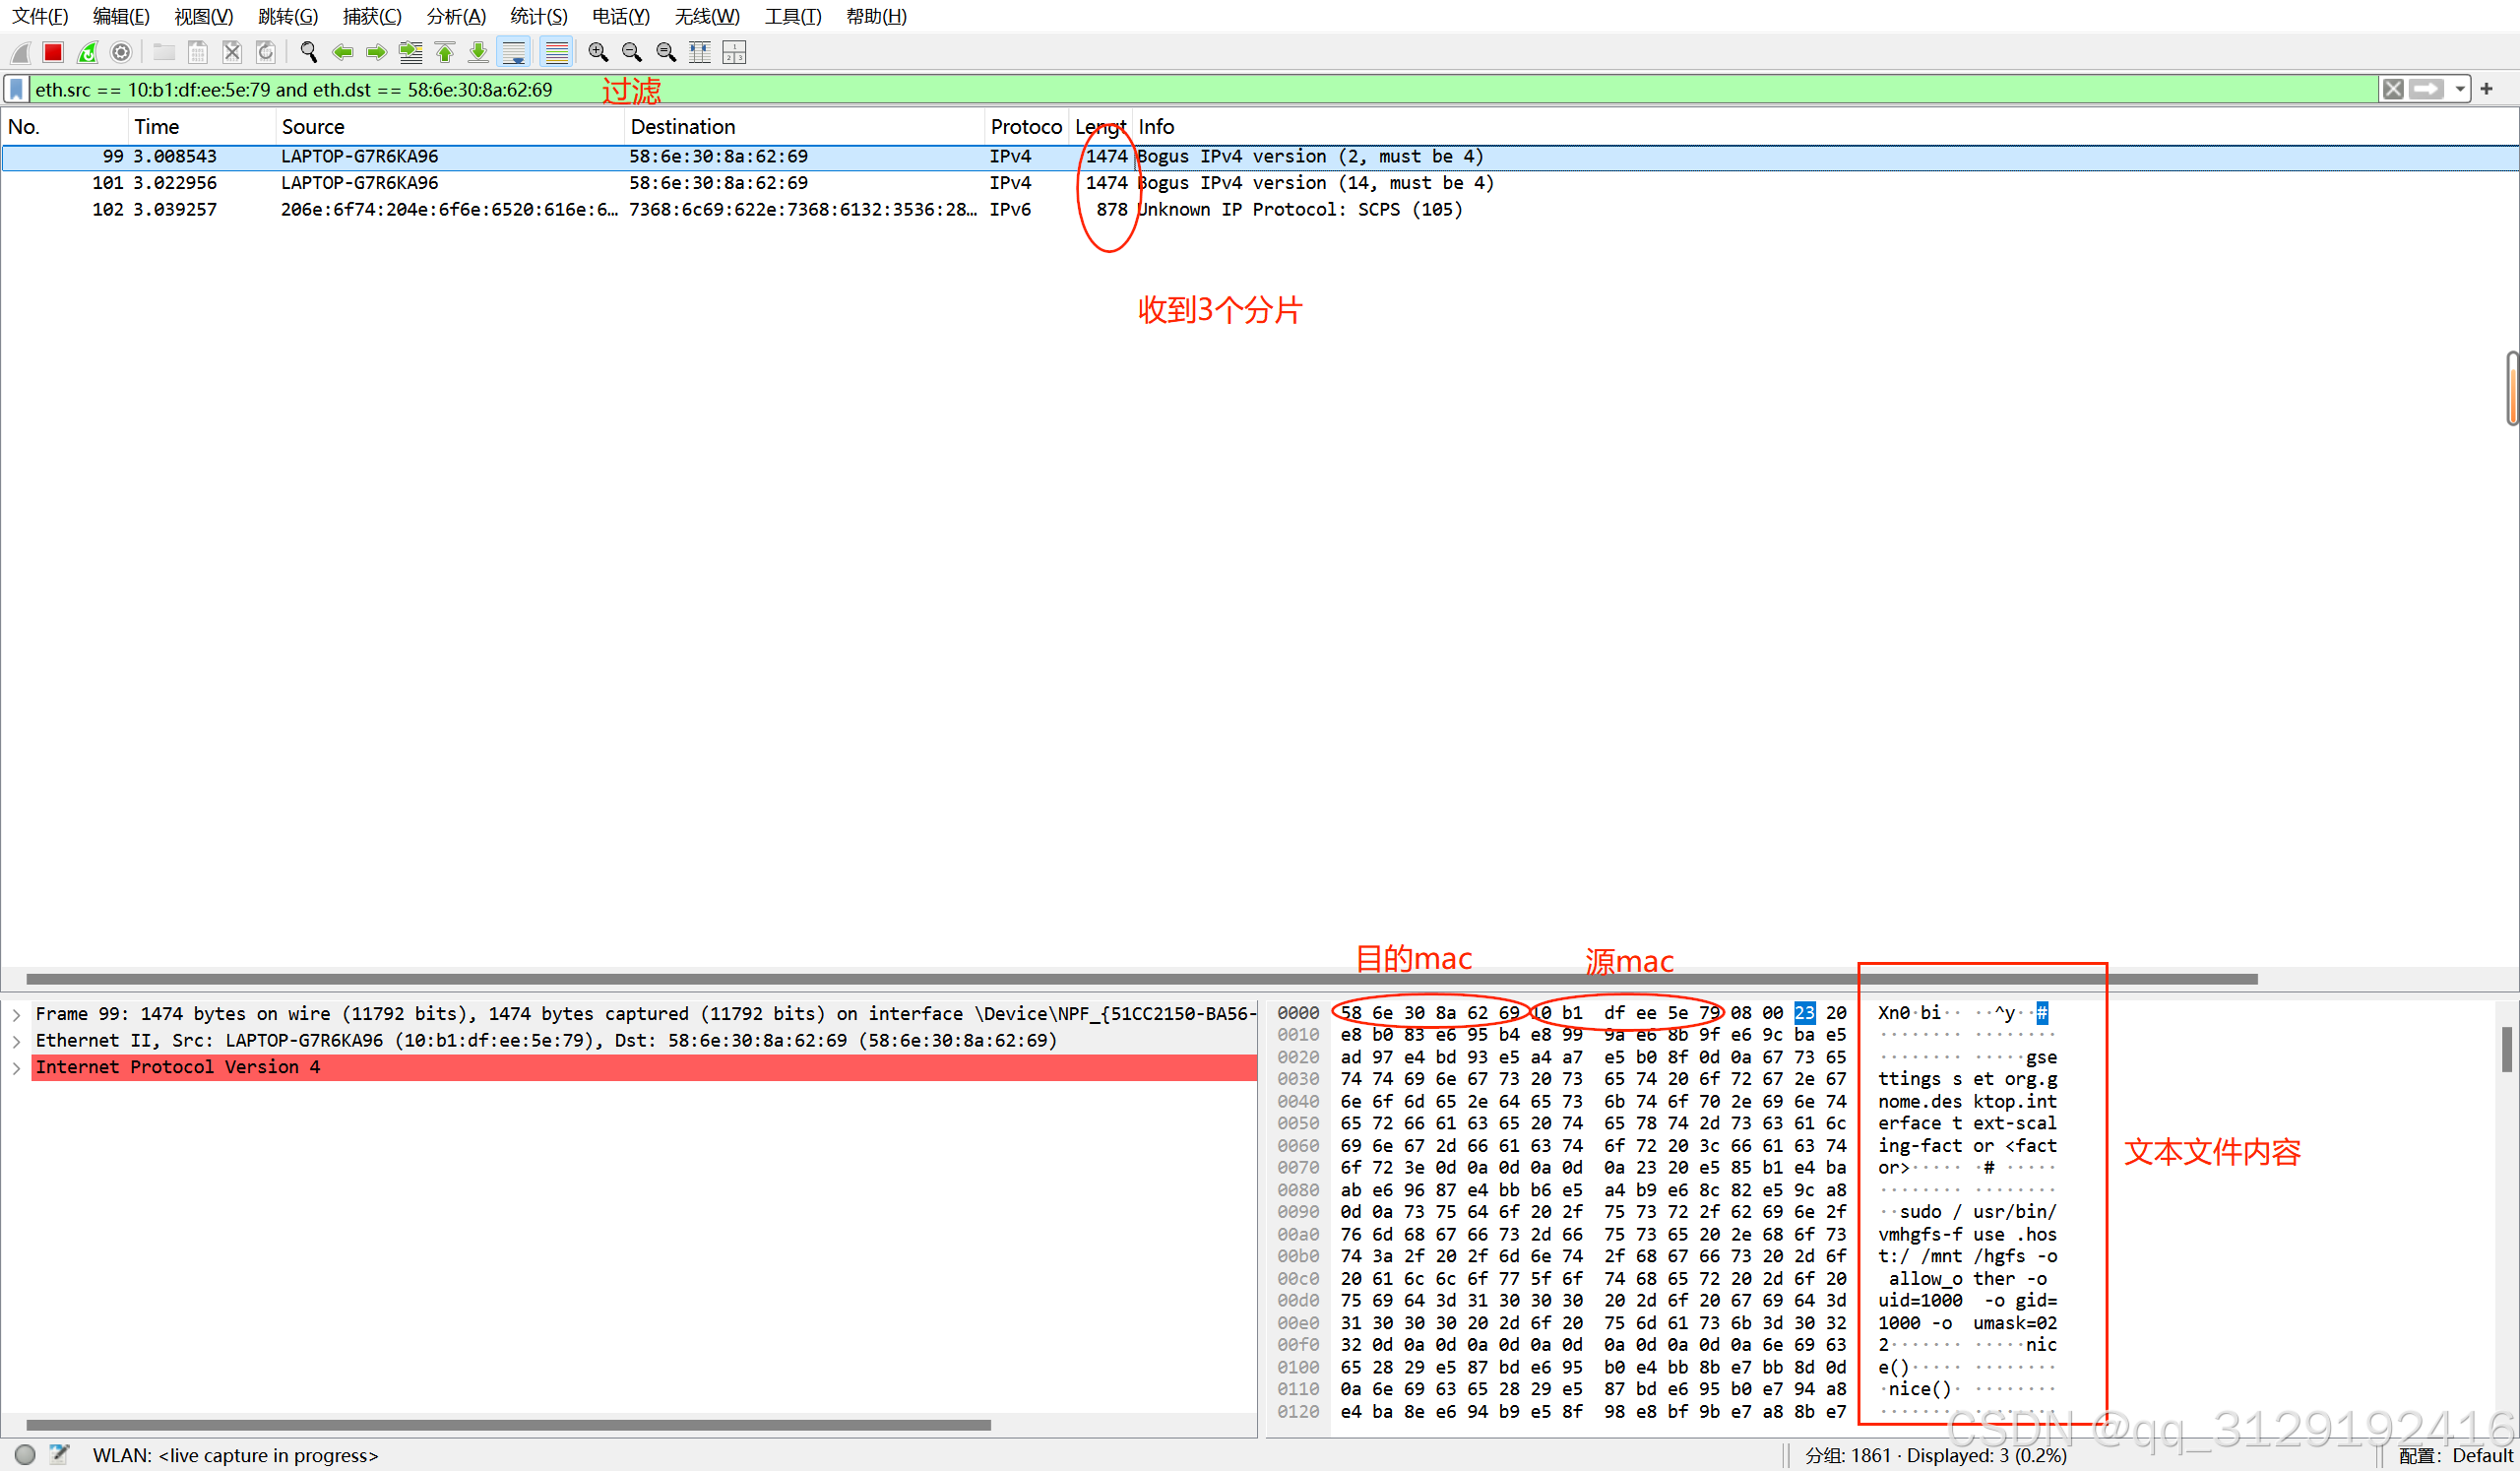The image size is (2520, 1471).
Task: Apply the current display filter with the arrow button
Action: 2428,89
